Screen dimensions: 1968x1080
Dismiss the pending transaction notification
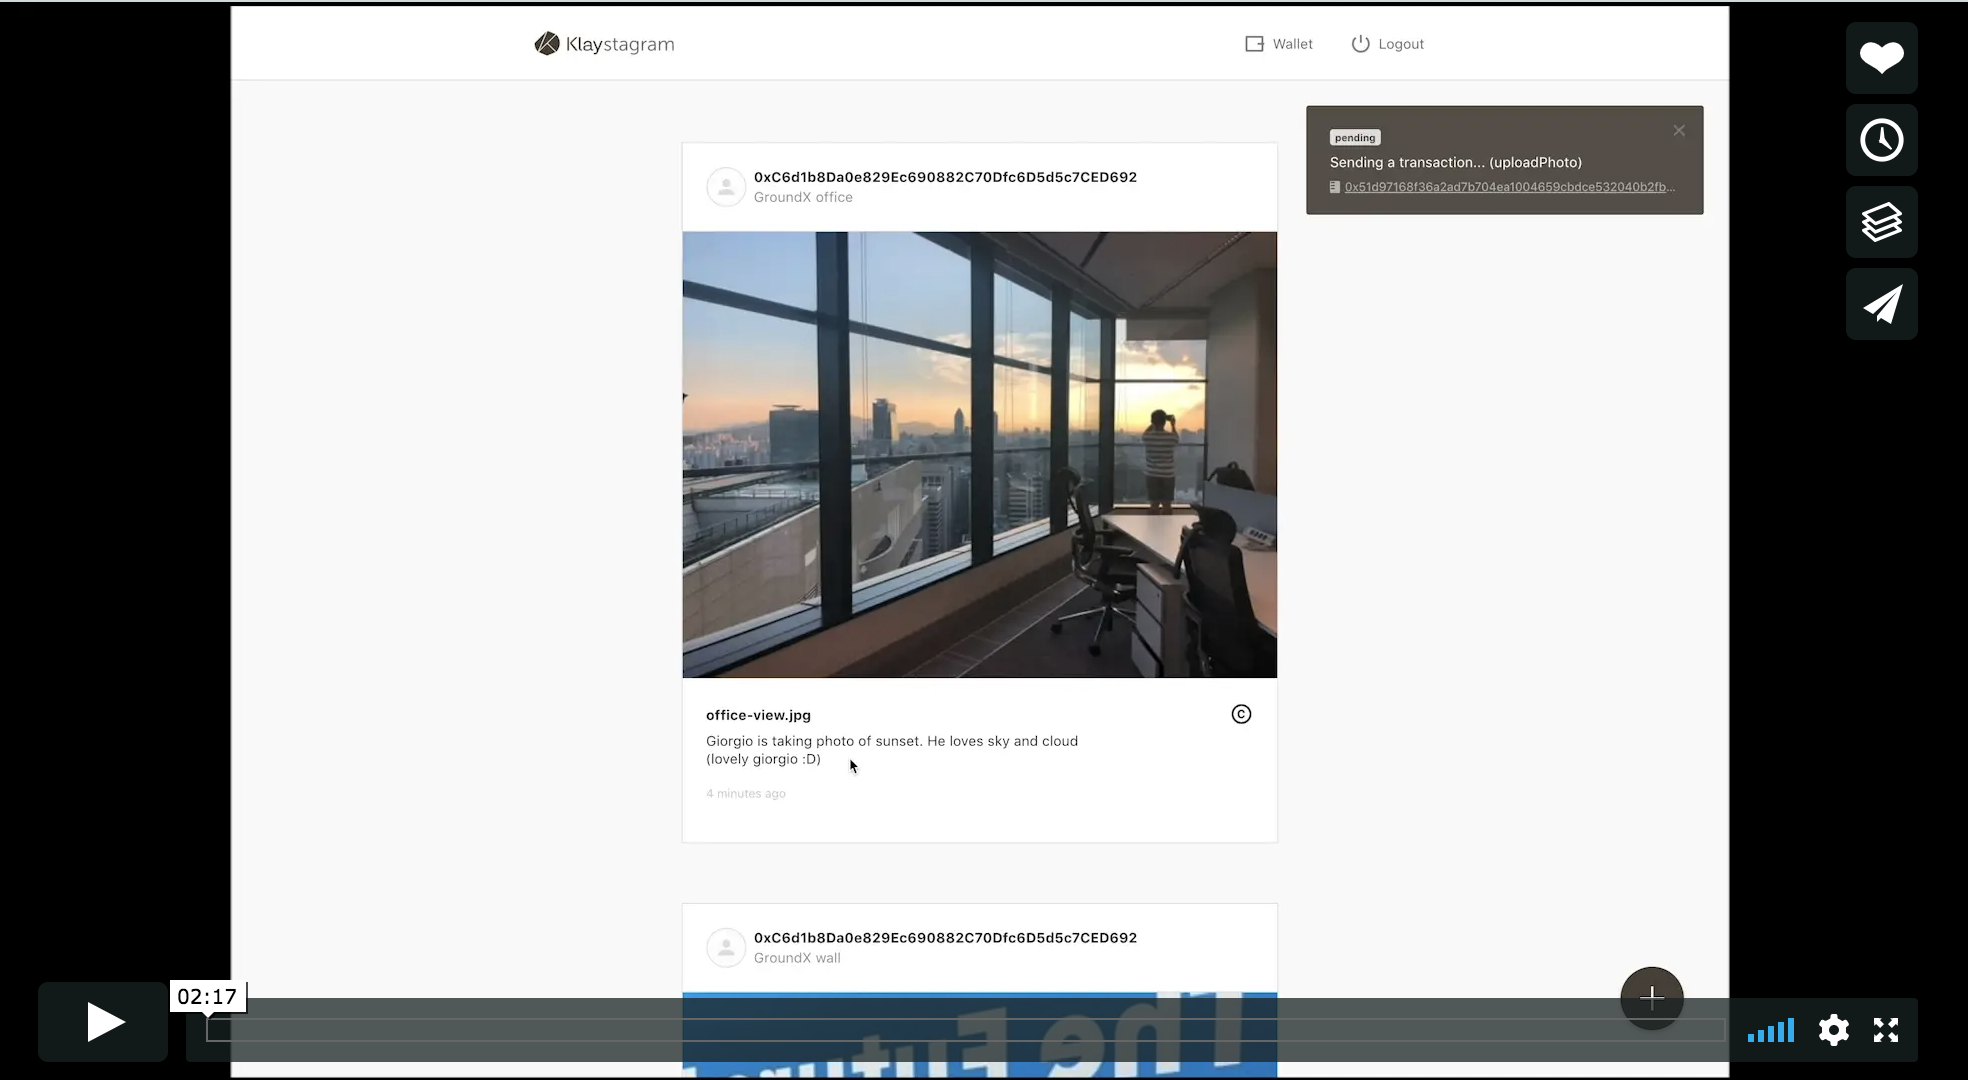point(1679,130)
